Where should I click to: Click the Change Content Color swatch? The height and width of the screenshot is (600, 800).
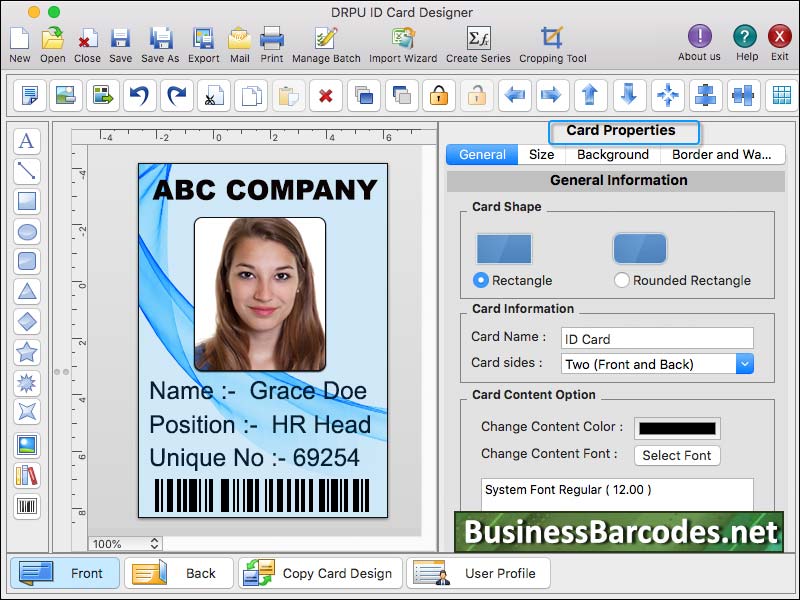point(676,427)
